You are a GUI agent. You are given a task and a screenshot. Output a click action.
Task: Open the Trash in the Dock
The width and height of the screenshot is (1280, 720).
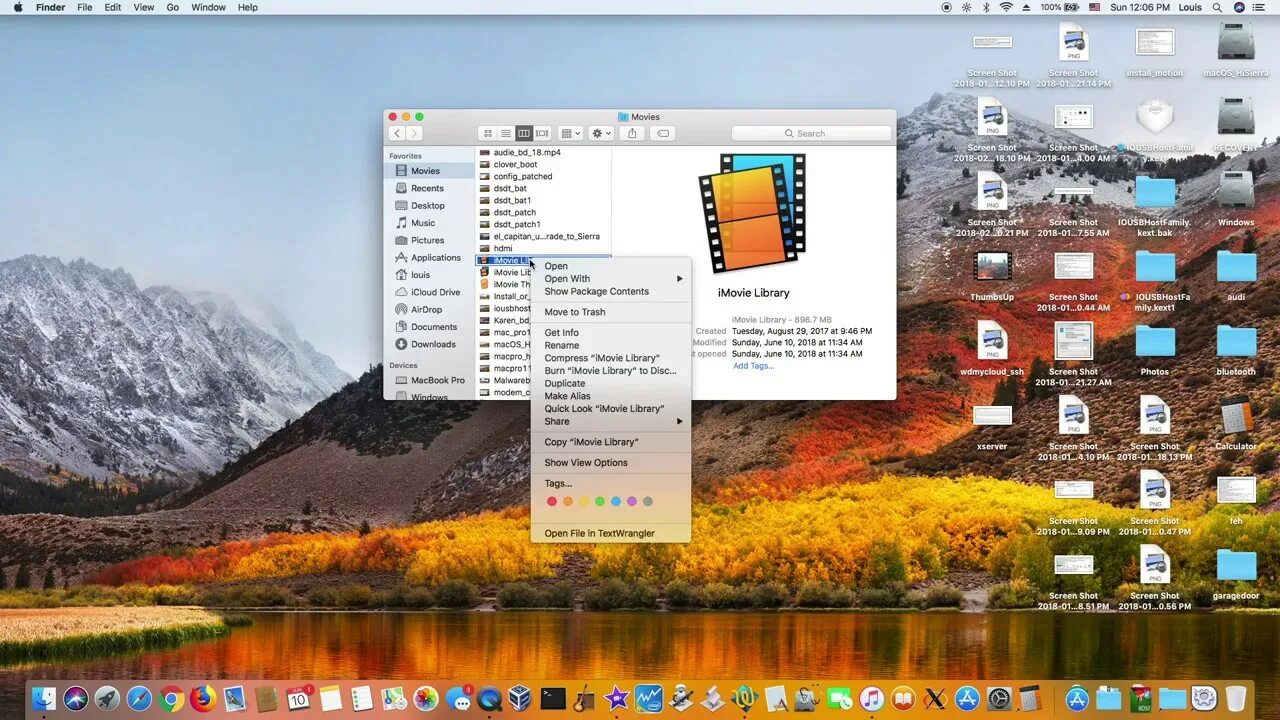[x=1236, y=698]
